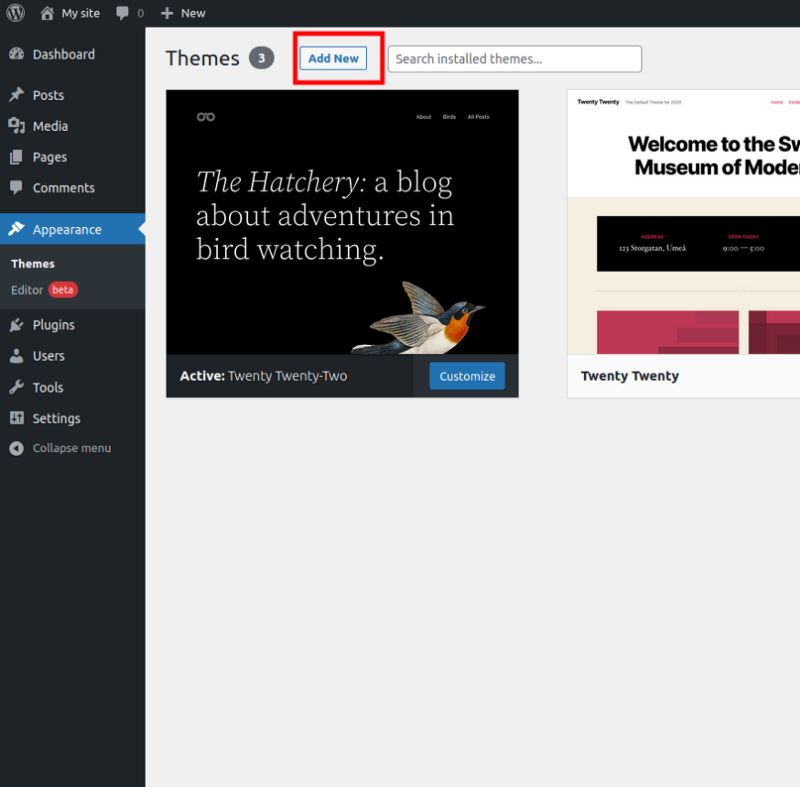Viewport: 800px width, 787px height.
Task: Click the Comments speech bubble sidebar icon
Action: [16, 188]
